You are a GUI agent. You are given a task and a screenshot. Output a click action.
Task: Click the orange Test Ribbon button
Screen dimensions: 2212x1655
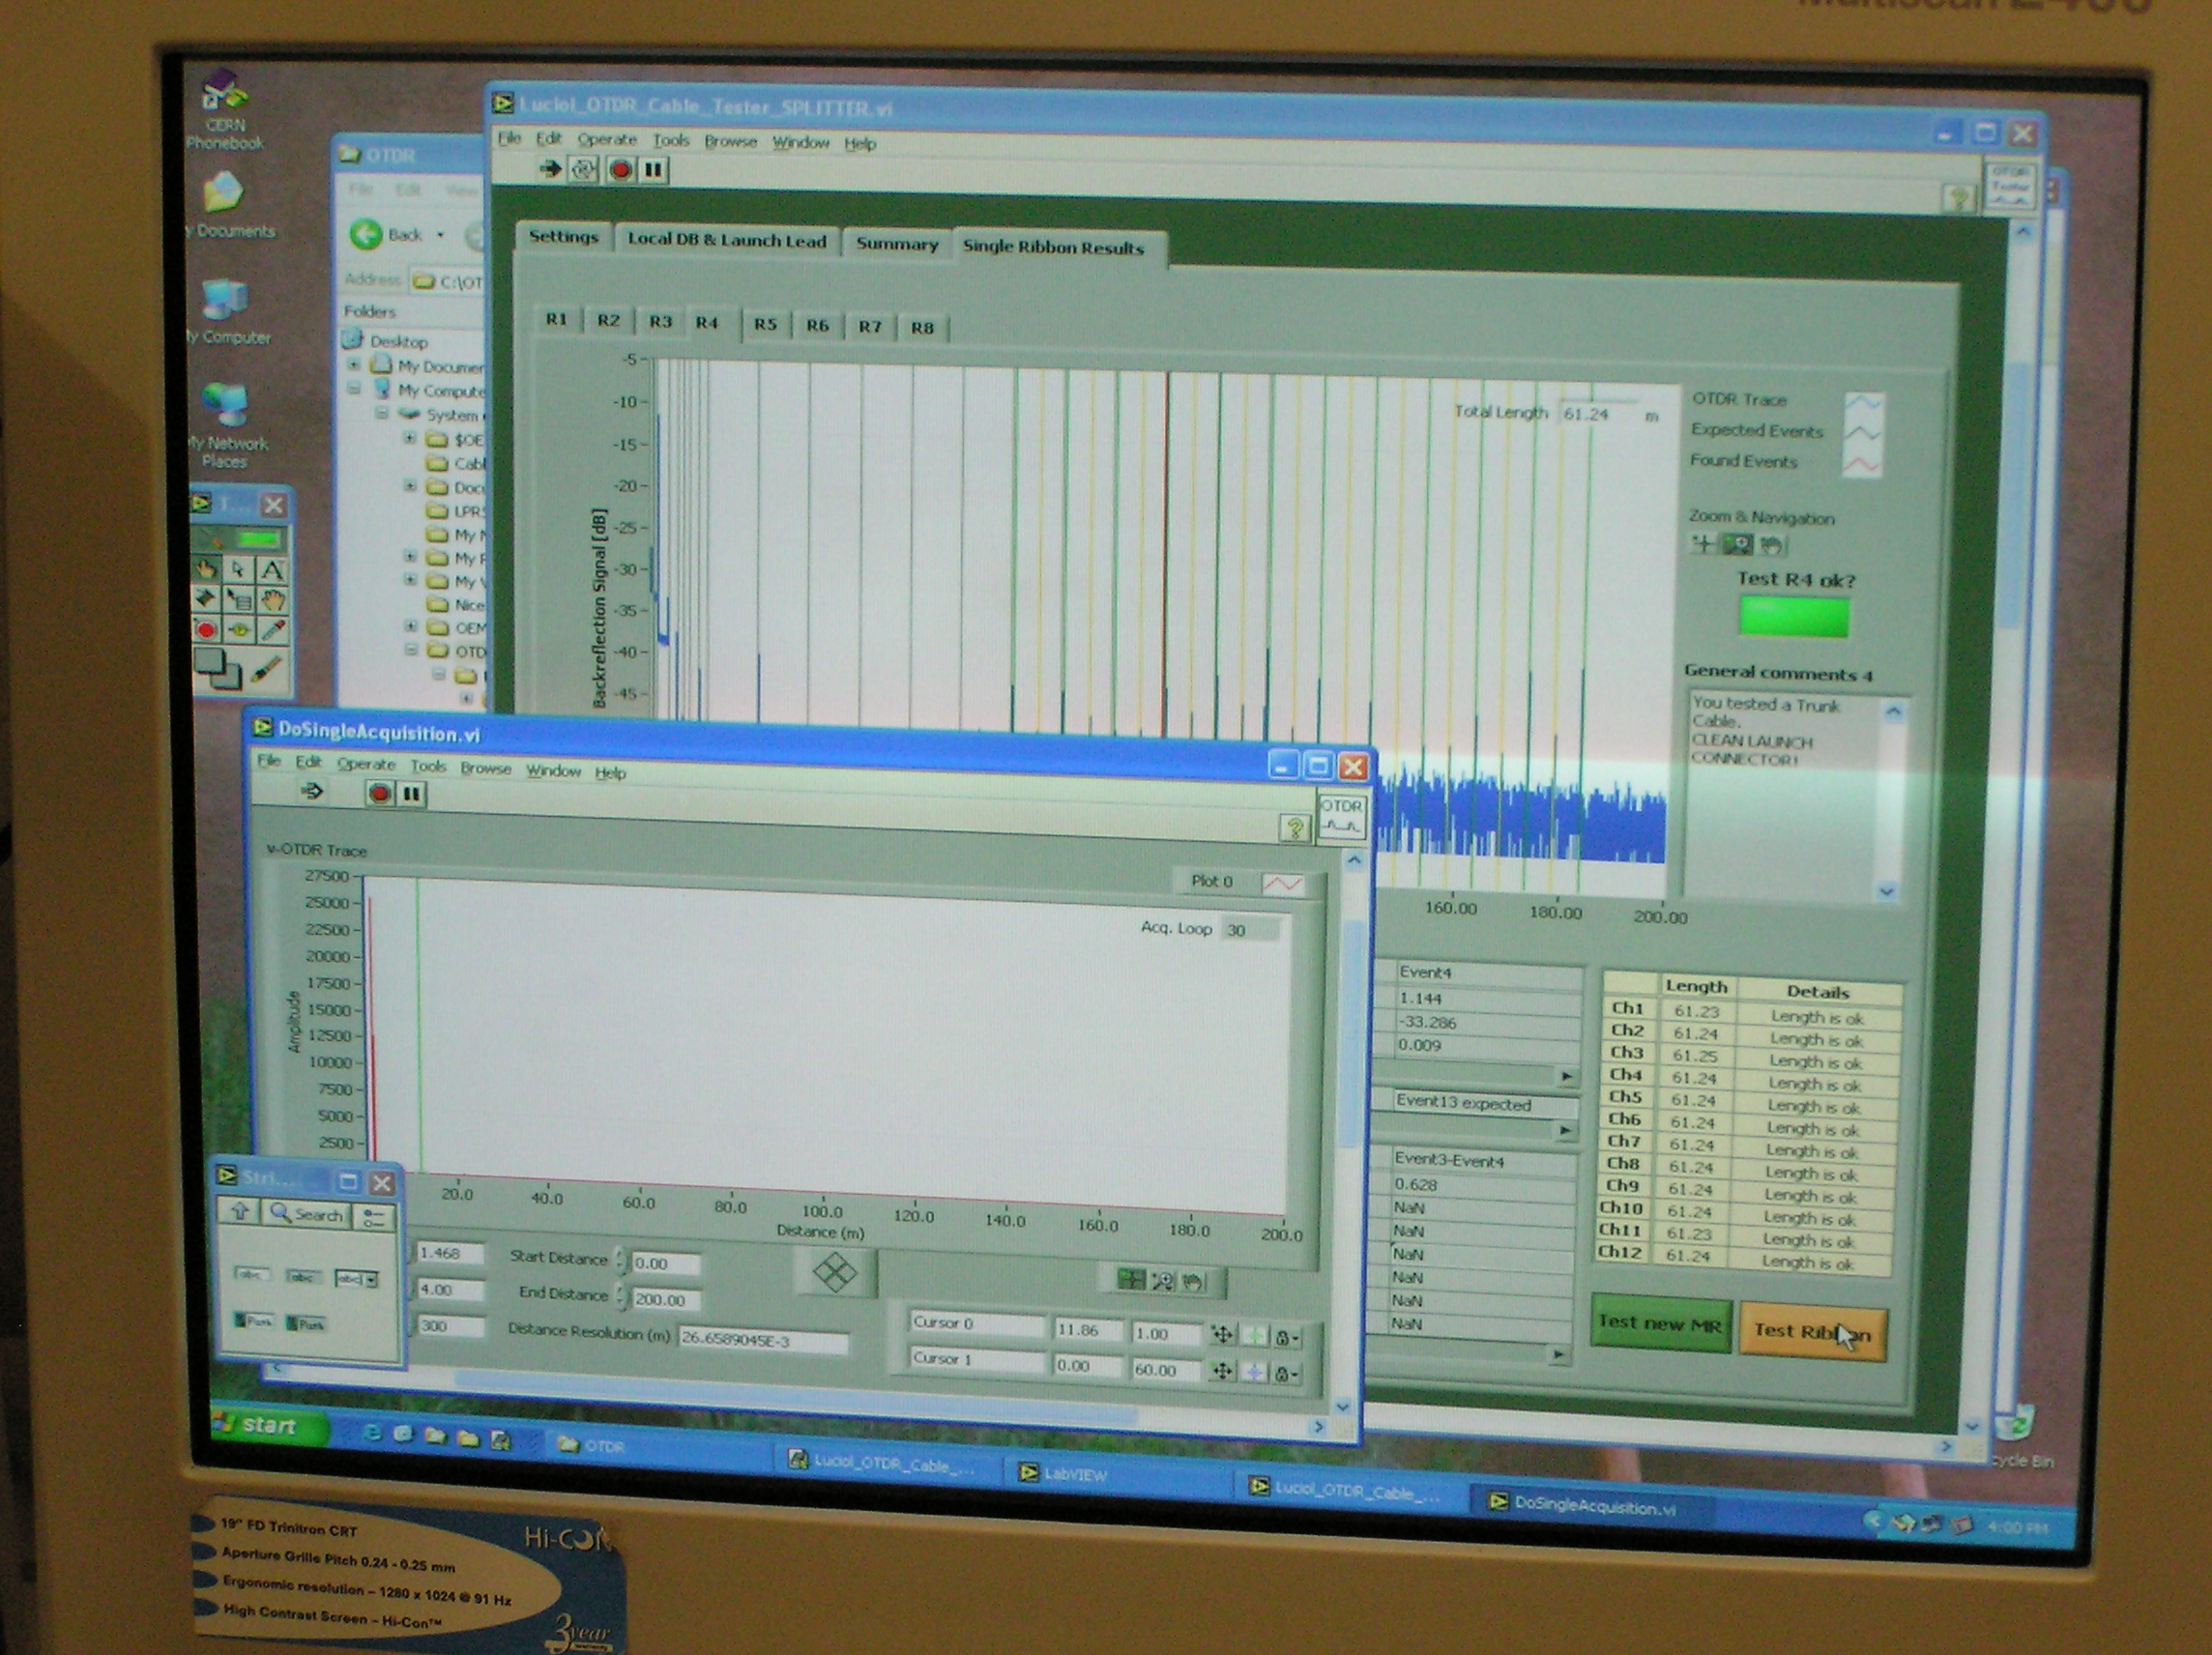[x=1812, y=1331]
